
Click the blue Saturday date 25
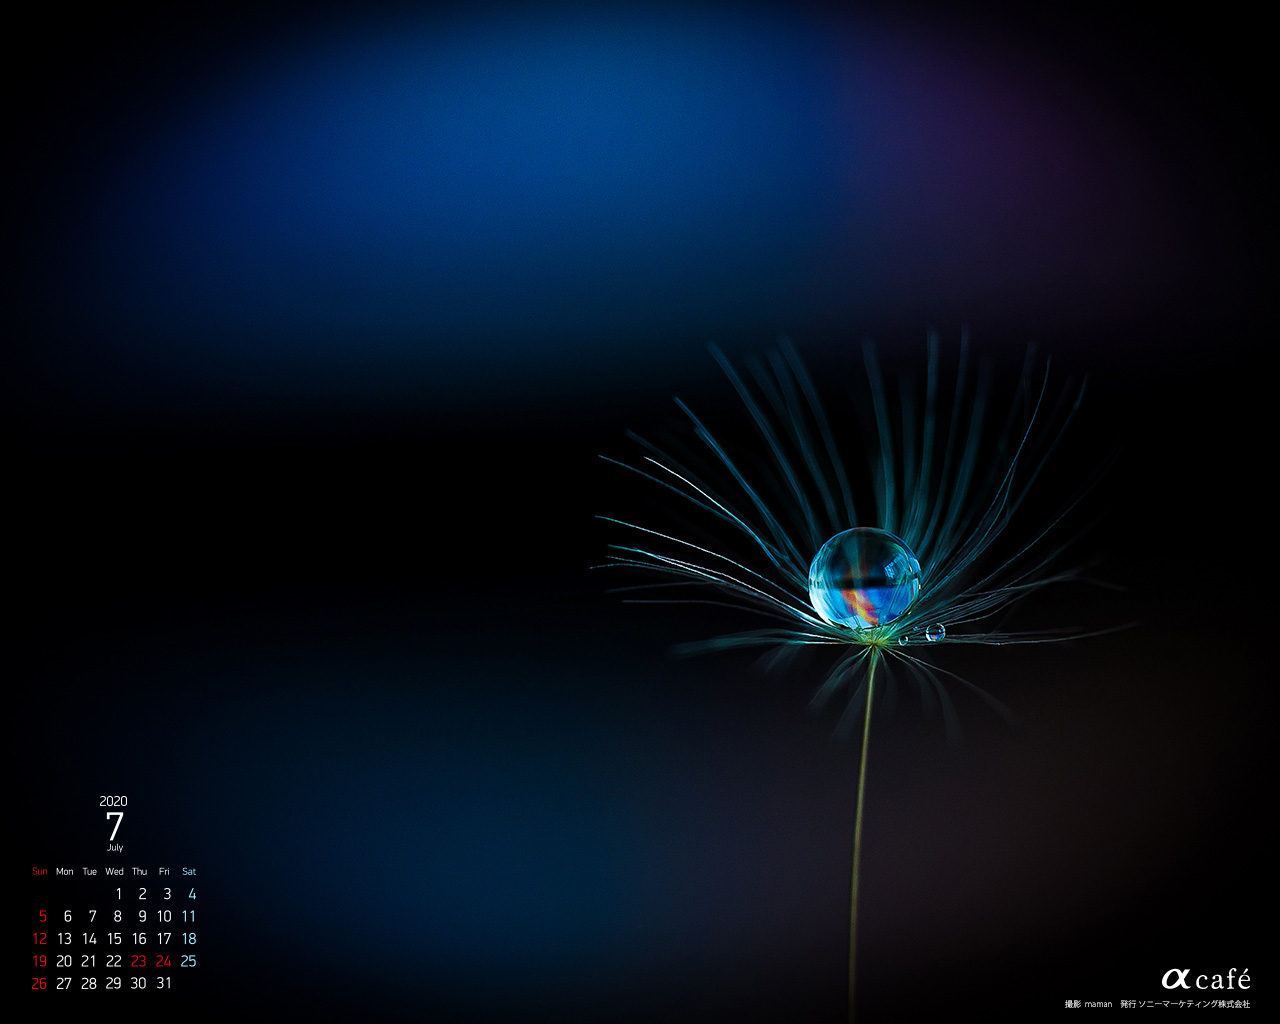tap(189, 961)
